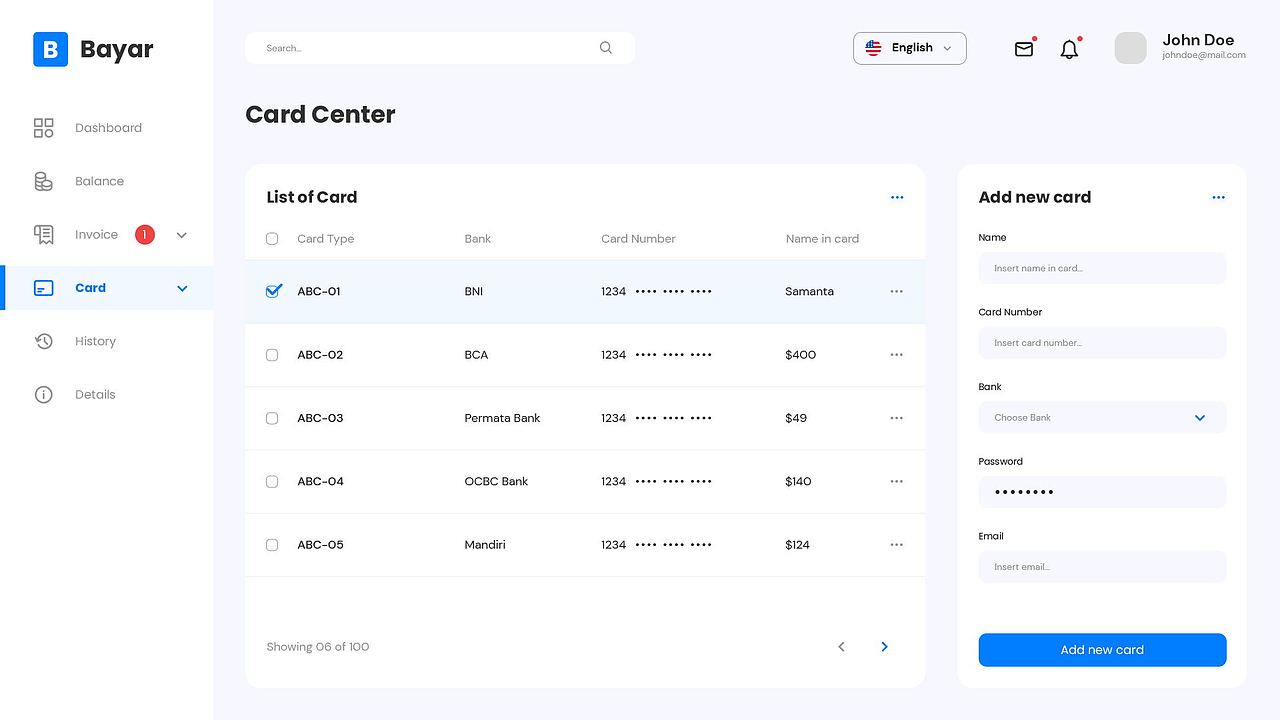Screen dimensions: 1280x720
Task: Navigate to History in the sidebar
Action: [95, 341]
